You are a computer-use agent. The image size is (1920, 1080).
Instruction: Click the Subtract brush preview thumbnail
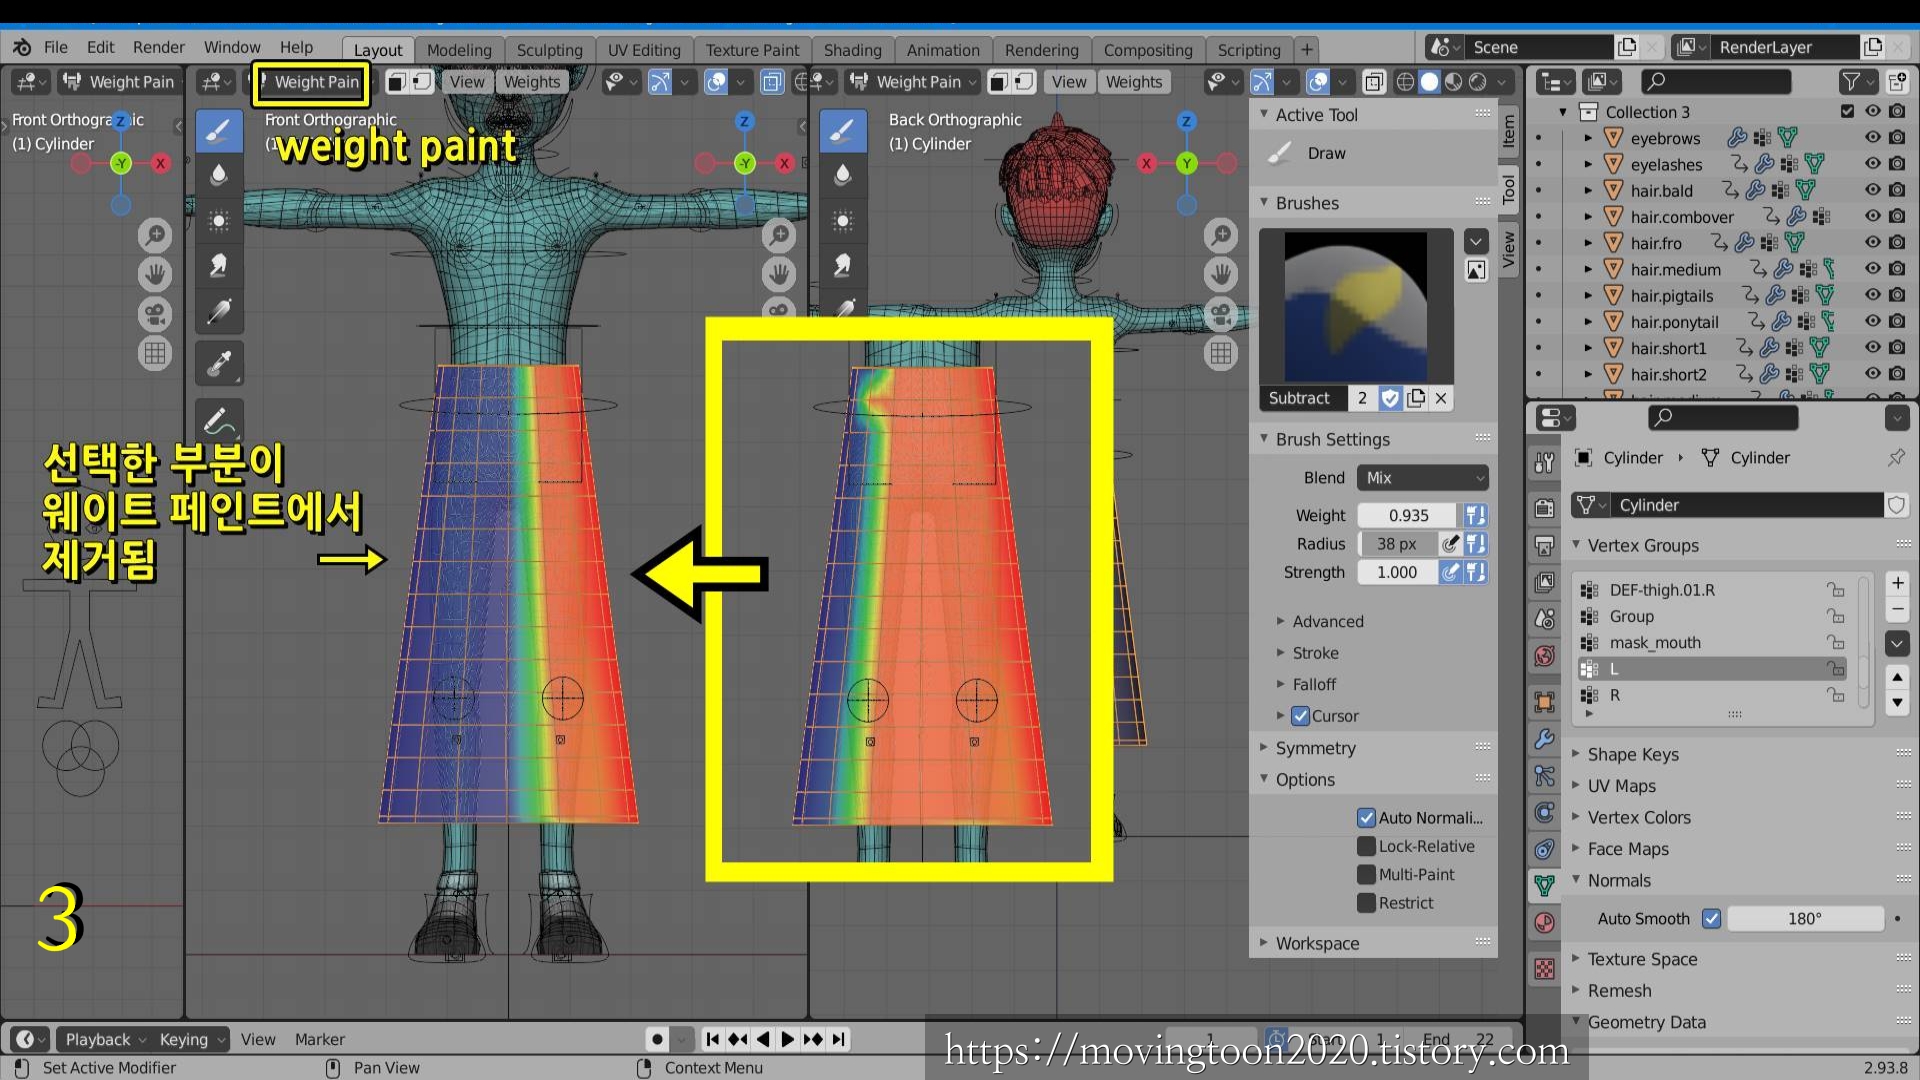click(x=1356, y=308)
